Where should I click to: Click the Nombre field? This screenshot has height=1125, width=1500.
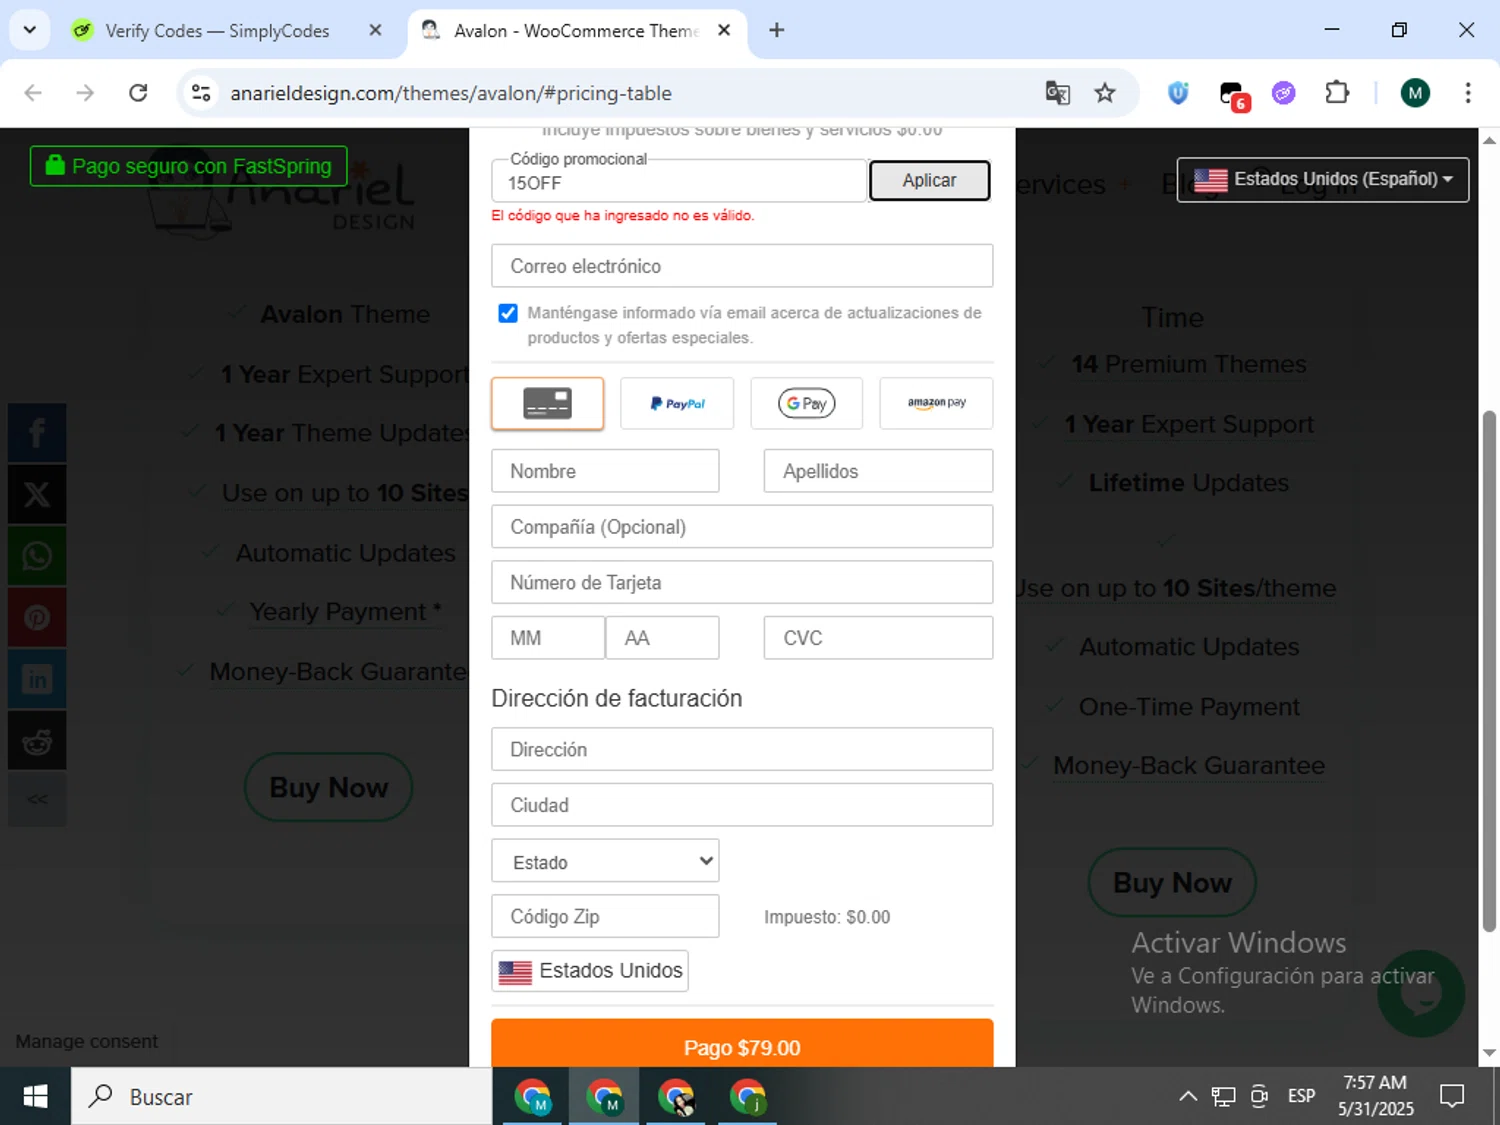click(605, 471)
